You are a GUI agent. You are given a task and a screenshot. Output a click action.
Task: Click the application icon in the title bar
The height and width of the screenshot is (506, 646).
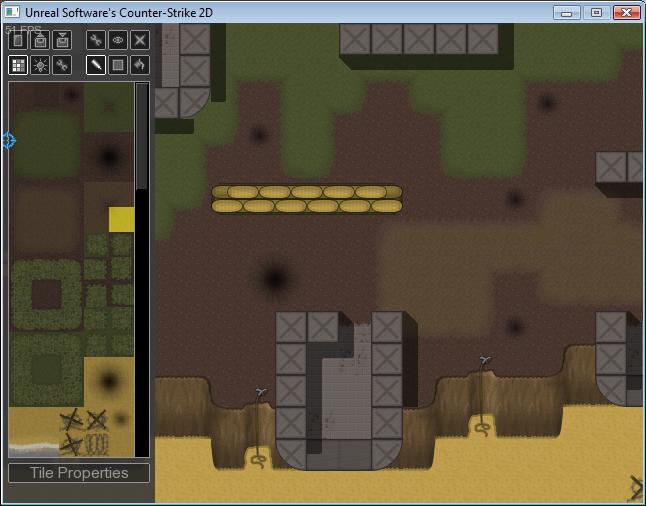(x=12, y=12)
